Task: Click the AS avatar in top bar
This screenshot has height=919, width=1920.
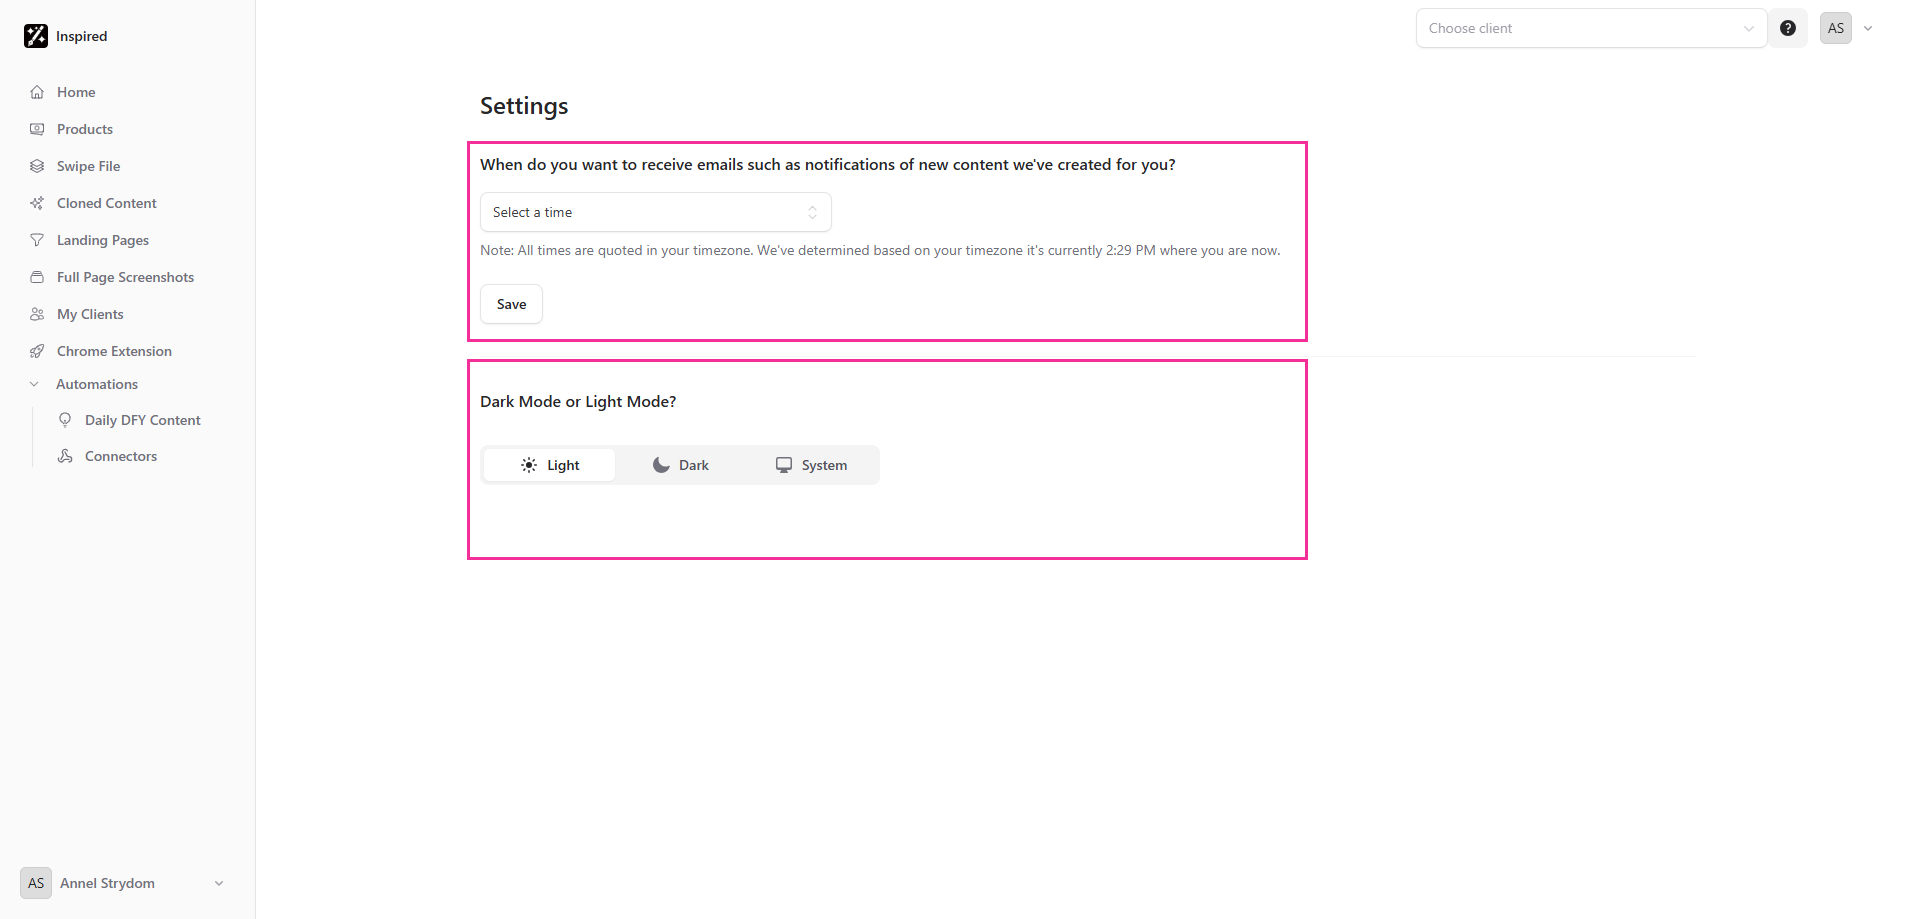Action: (x=1836, y=28)
